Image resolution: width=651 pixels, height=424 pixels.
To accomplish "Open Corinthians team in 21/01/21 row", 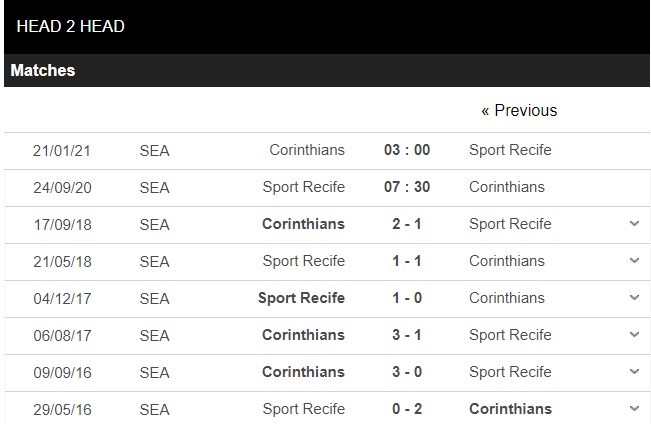I will click(x=307, y=150).
